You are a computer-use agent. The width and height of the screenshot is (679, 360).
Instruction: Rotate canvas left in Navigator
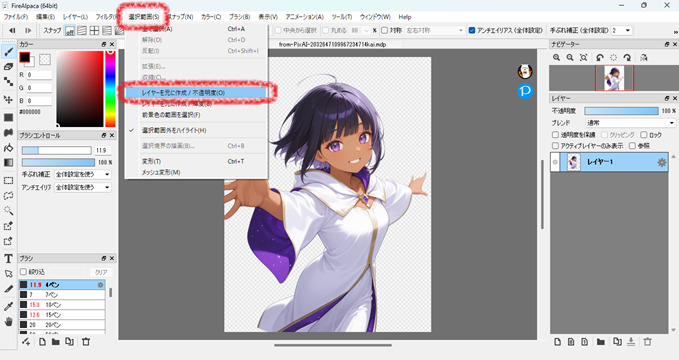click(x=600, y=58)
